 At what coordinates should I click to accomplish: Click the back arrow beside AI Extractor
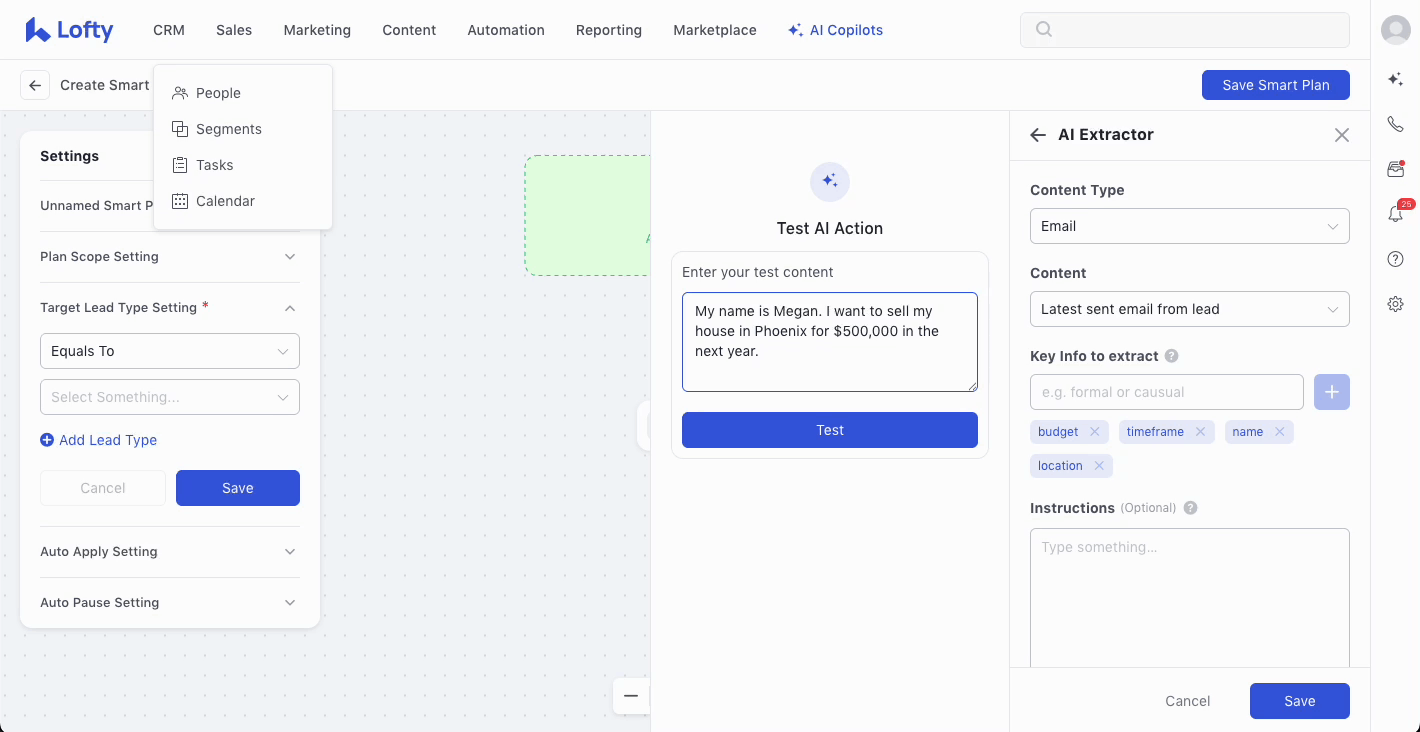click(1038, 135)
